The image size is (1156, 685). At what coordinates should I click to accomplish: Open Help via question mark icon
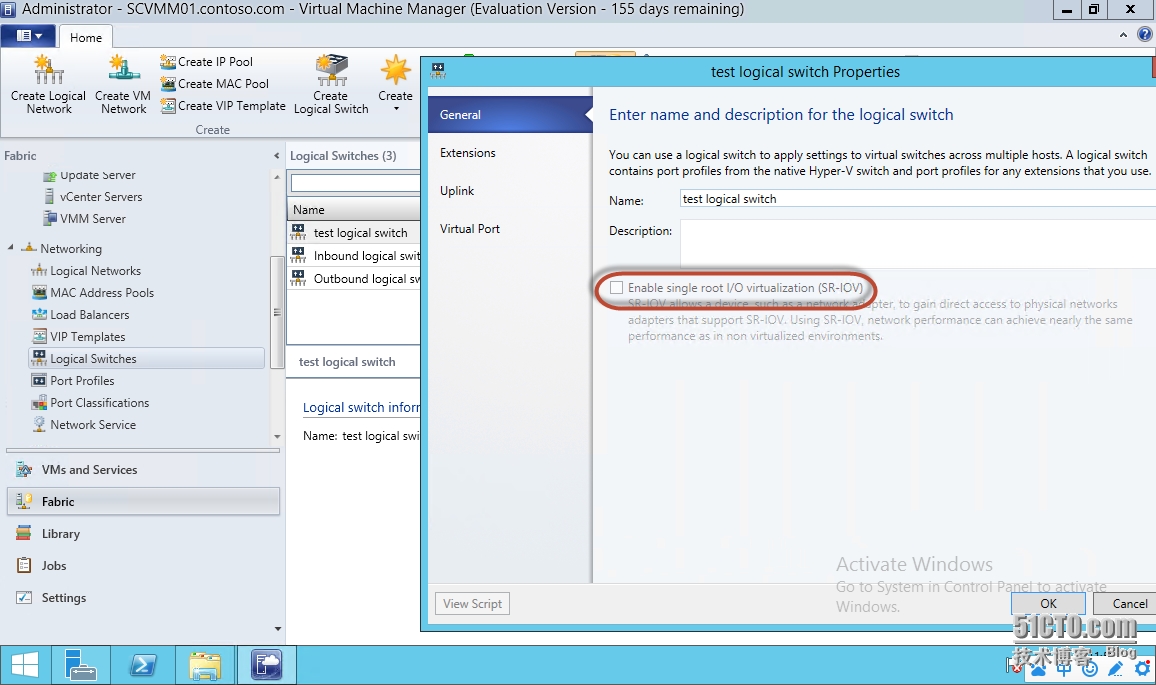(x=1145, y=34)
